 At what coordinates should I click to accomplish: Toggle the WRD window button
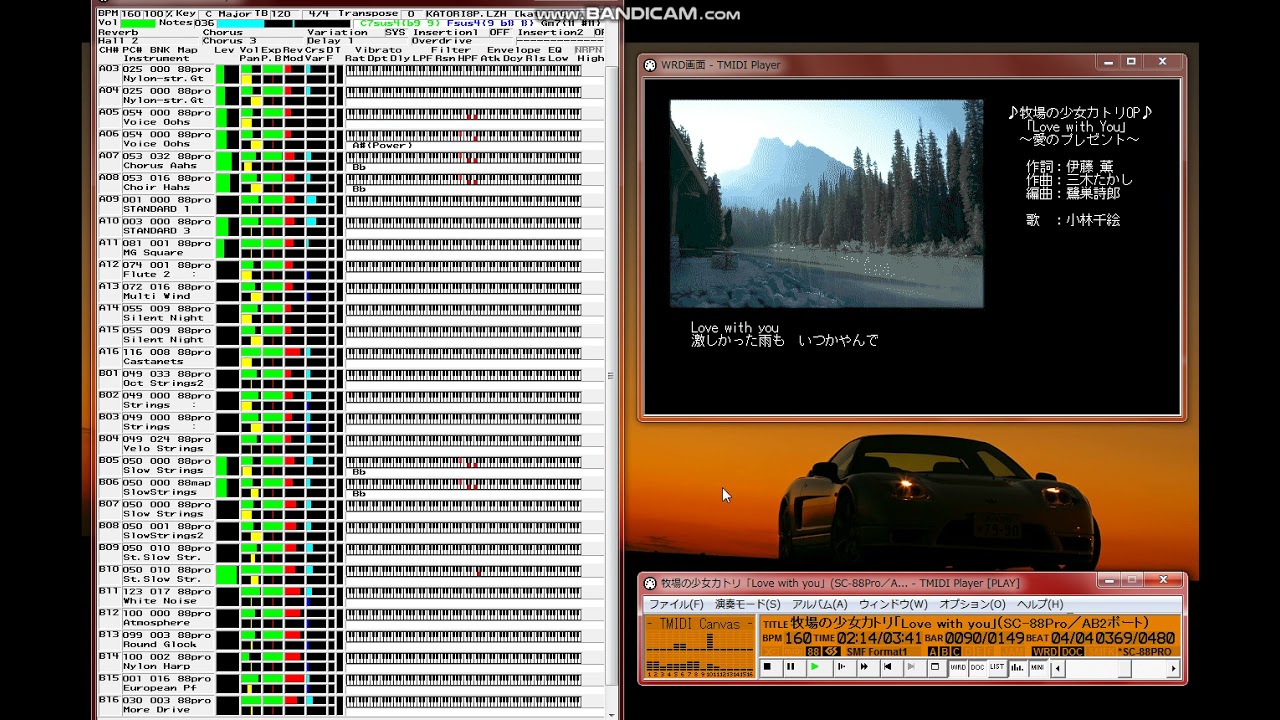957,667
